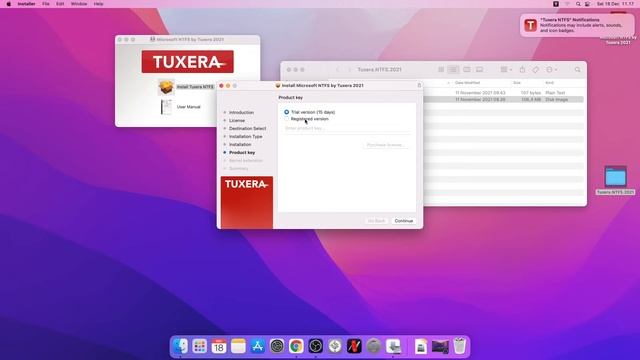
Task: Open Launchpad from the Dock
Action: [x=200, y=346]
